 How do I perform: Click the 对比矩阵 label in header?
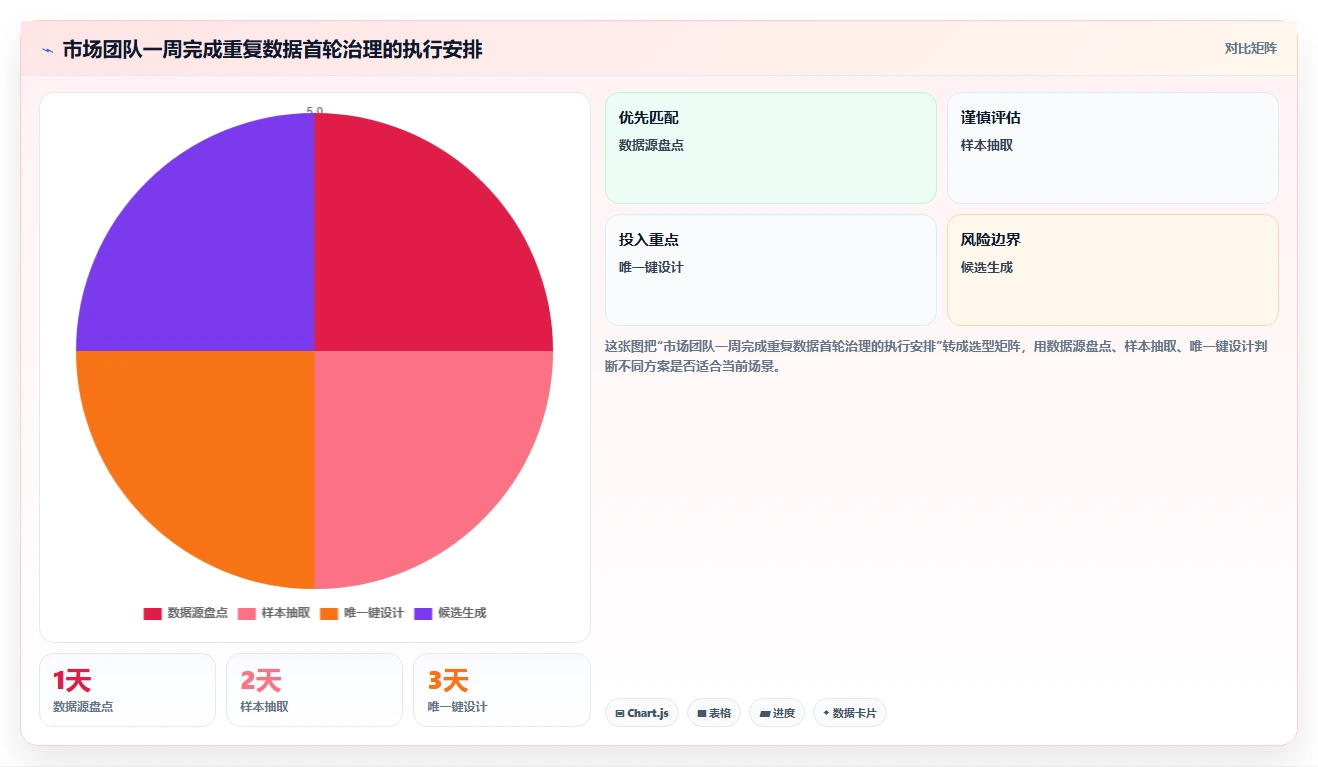[1250, 48]
